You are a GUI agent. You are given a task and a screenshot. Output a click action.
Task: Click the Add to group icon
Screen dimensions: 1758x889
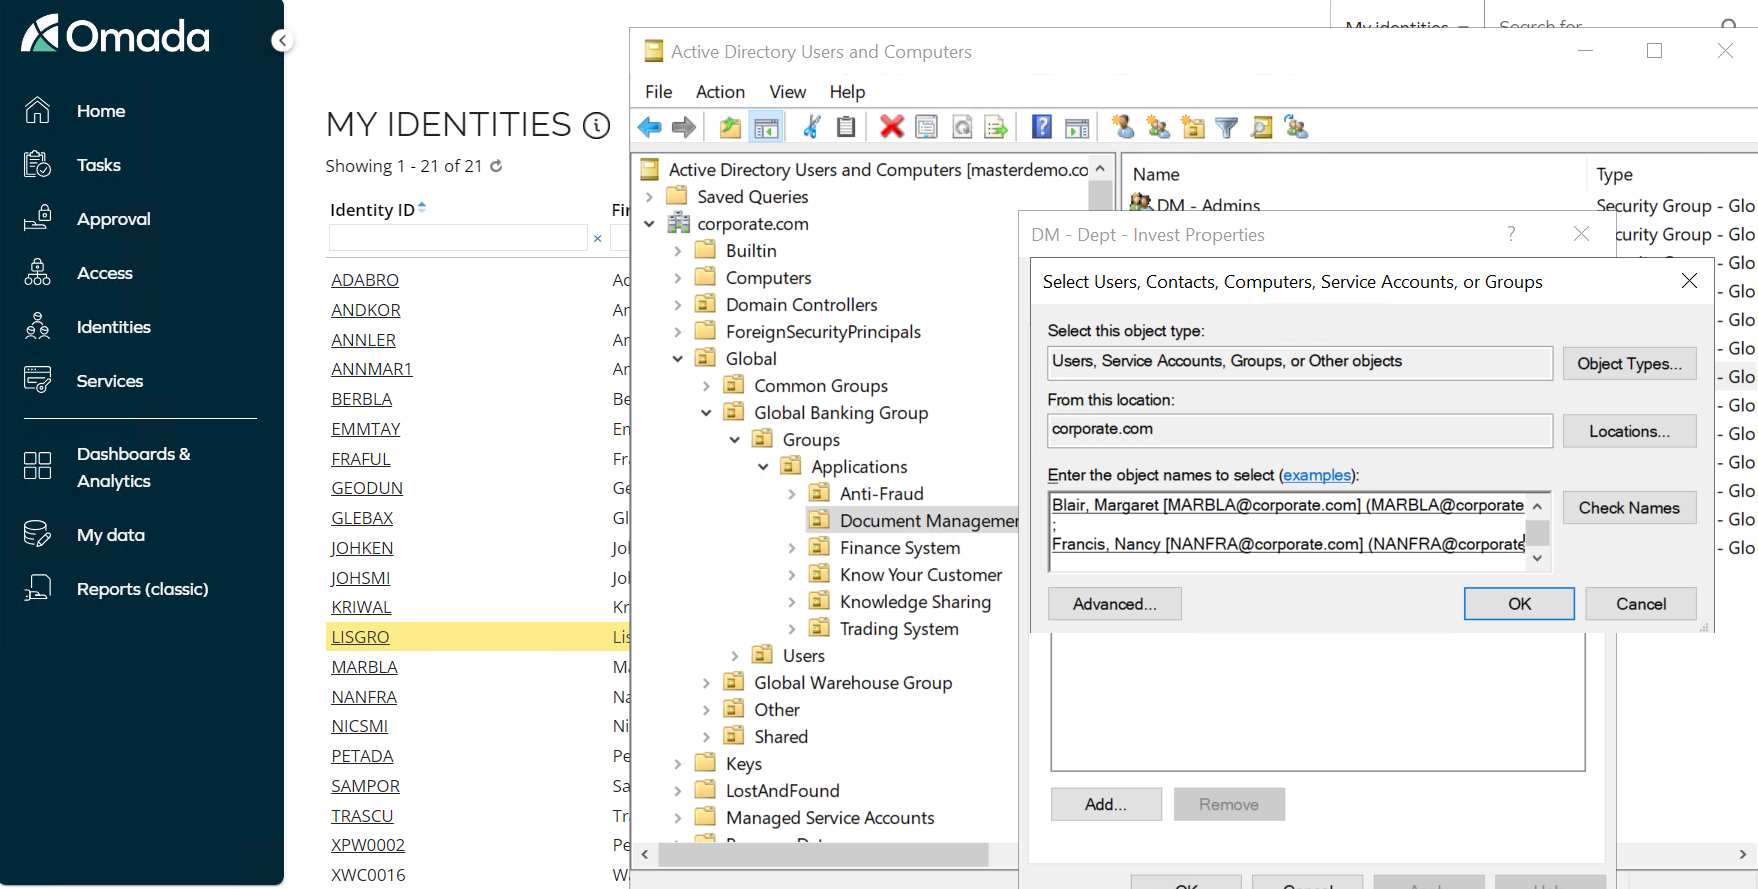pyautogui.click(x=1297, y=127)
